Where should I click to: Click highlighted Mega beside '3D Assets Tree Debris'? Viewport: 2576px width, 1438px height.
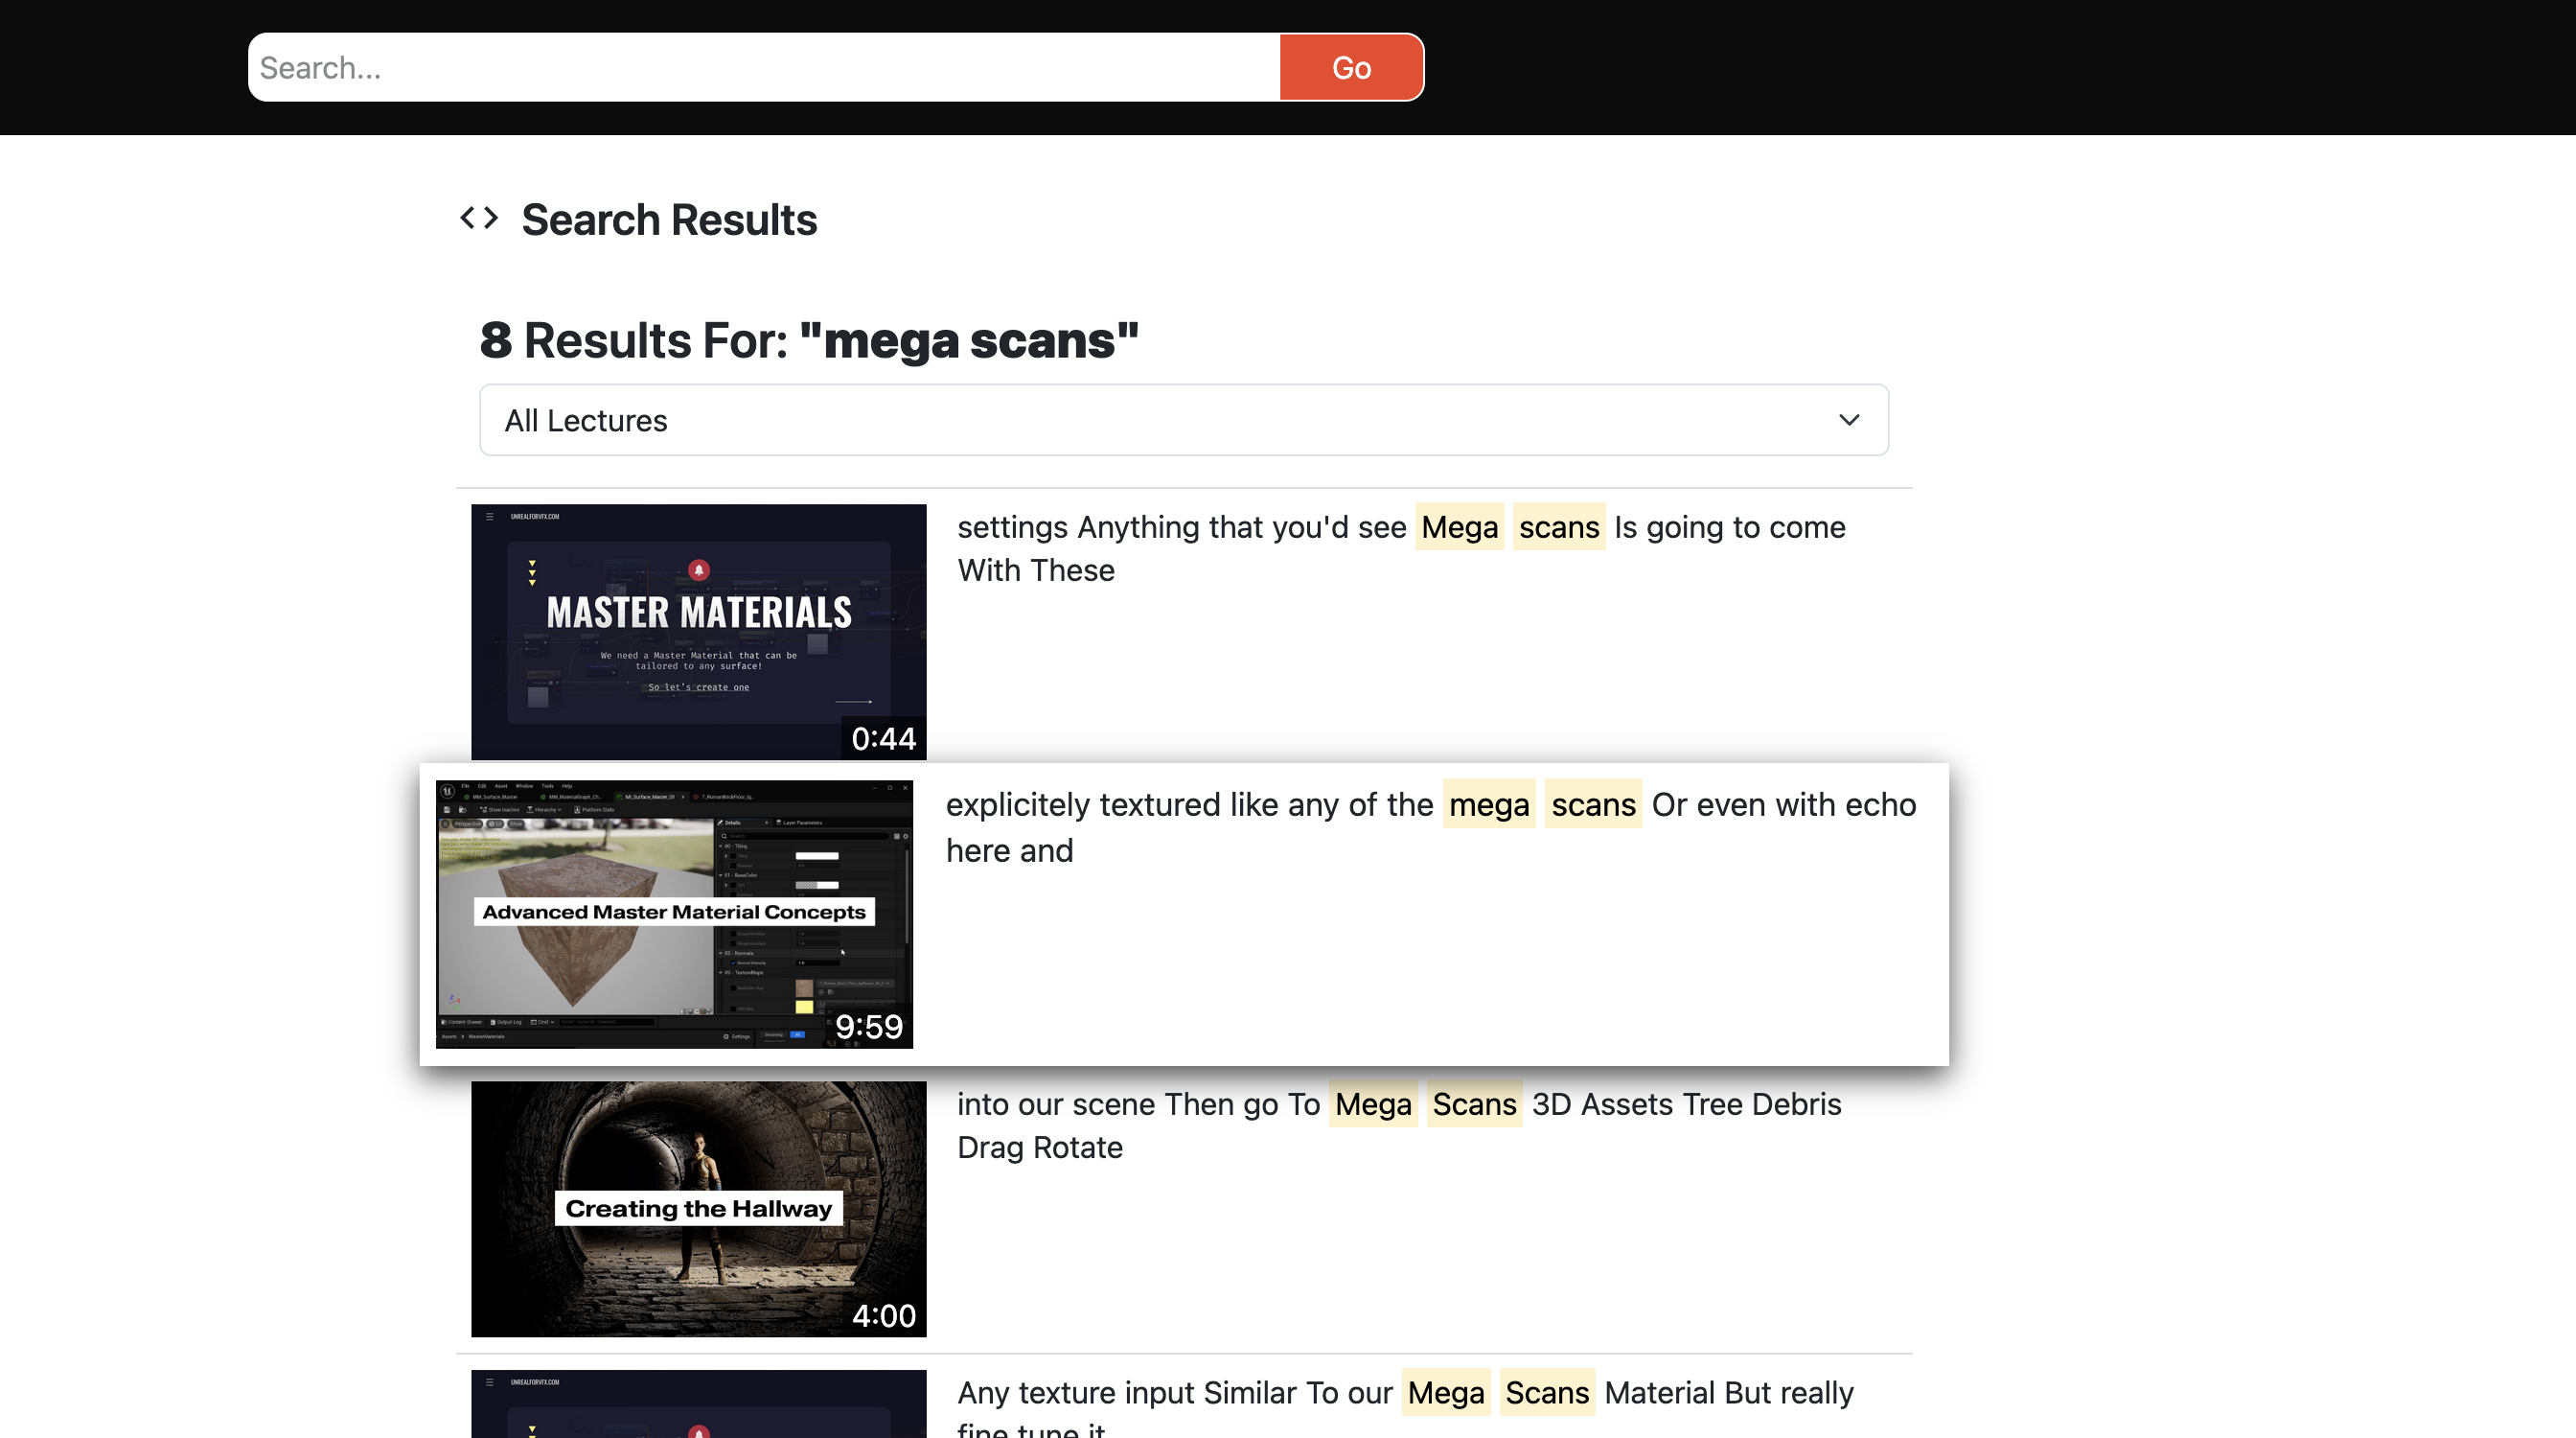[1372, 1104]
